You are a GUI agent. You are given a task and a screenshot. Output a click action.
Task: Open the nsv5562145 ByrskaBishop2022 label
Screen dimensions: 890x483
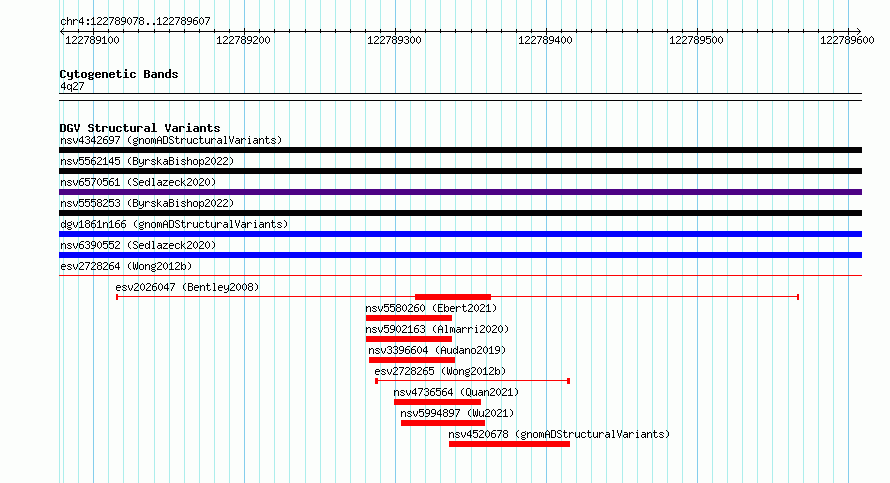(x=147, y=161)
